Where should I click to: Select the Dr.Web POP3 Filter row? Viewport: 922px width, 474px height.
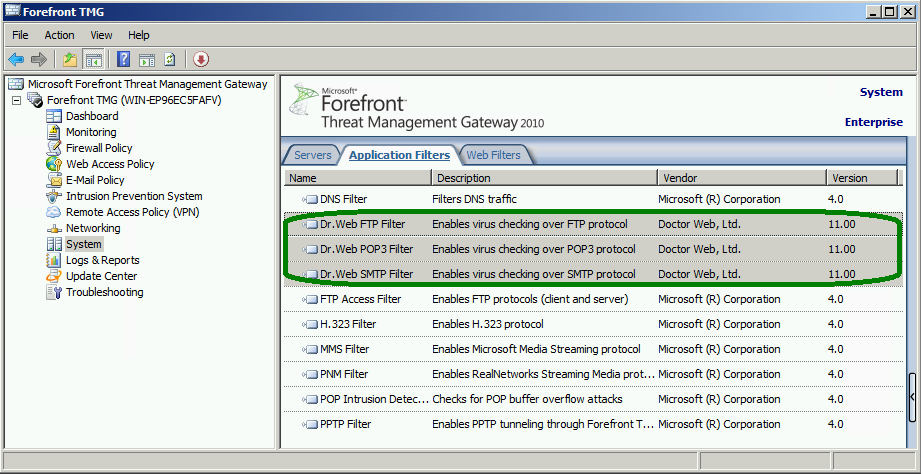click(x=593, y=249)
